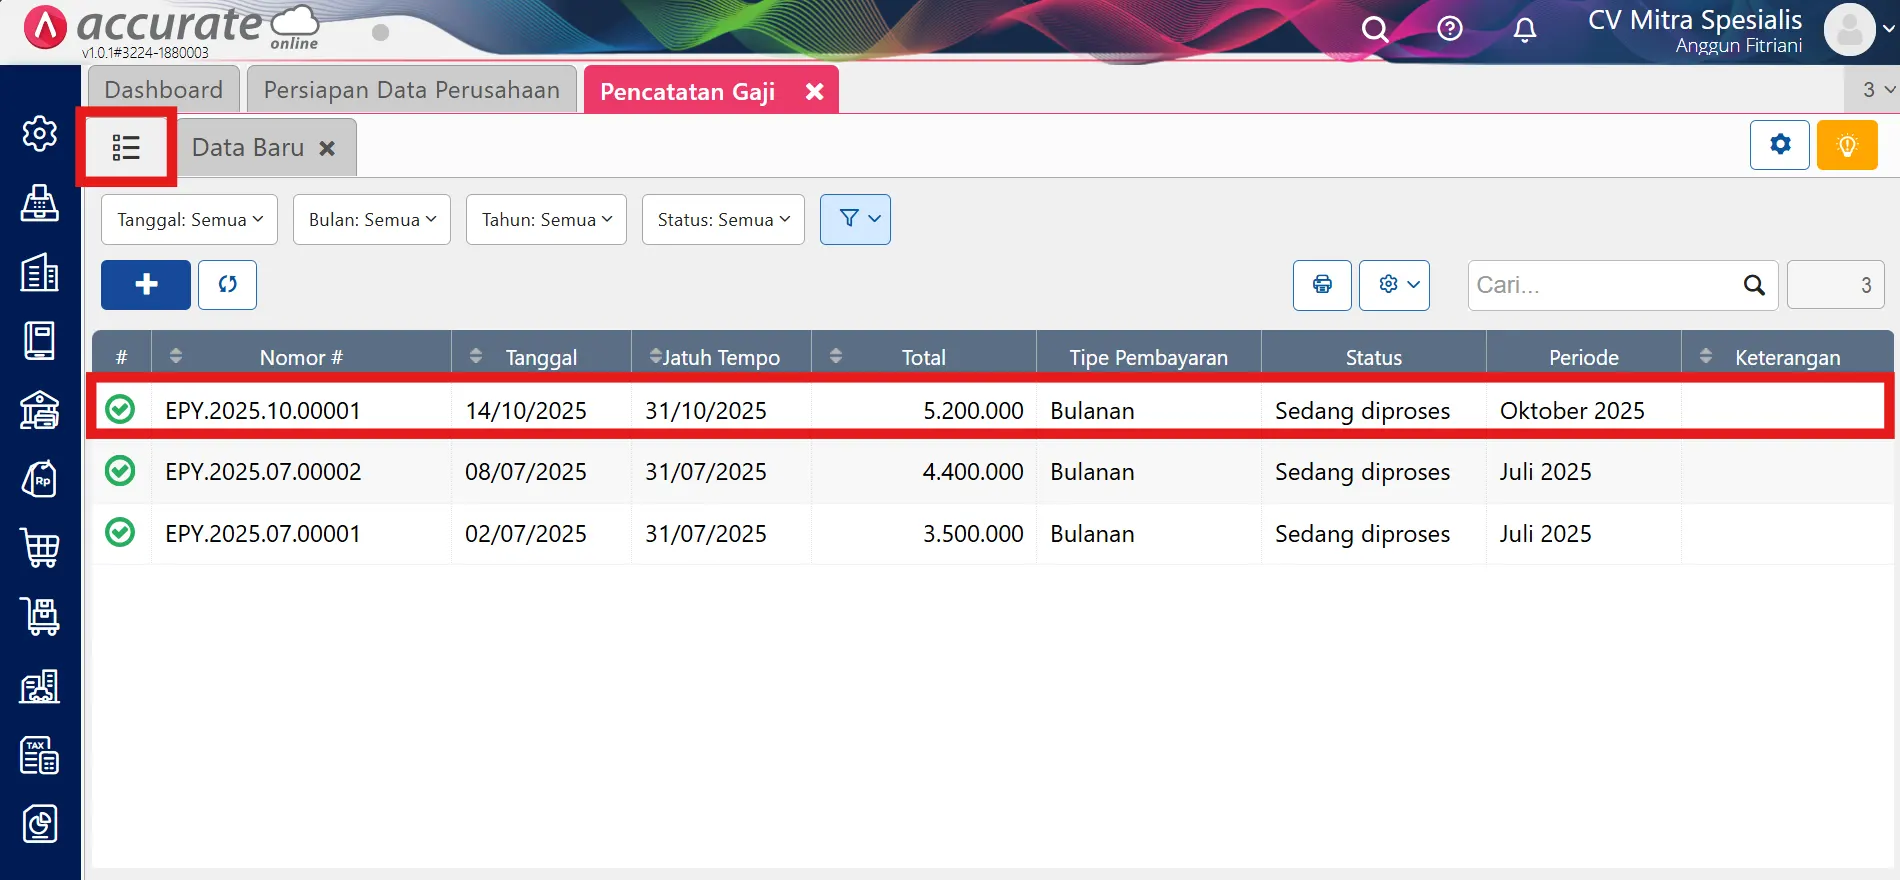
Task: Open the tax report sidebar icon
Action: click(x=40, y=756)
